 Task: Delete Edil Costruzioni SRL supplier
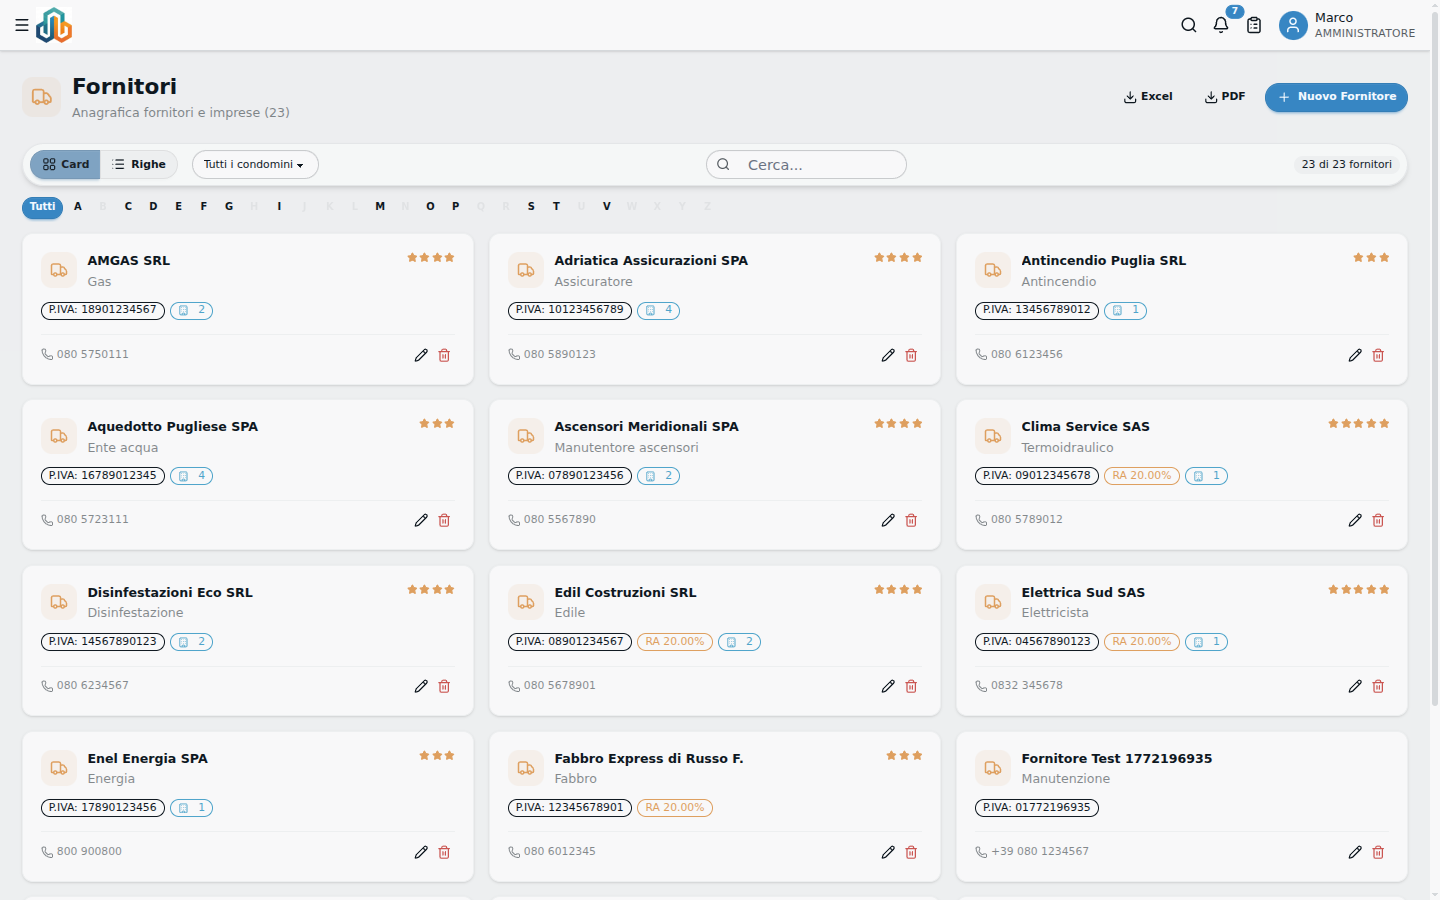pos(911,686)
